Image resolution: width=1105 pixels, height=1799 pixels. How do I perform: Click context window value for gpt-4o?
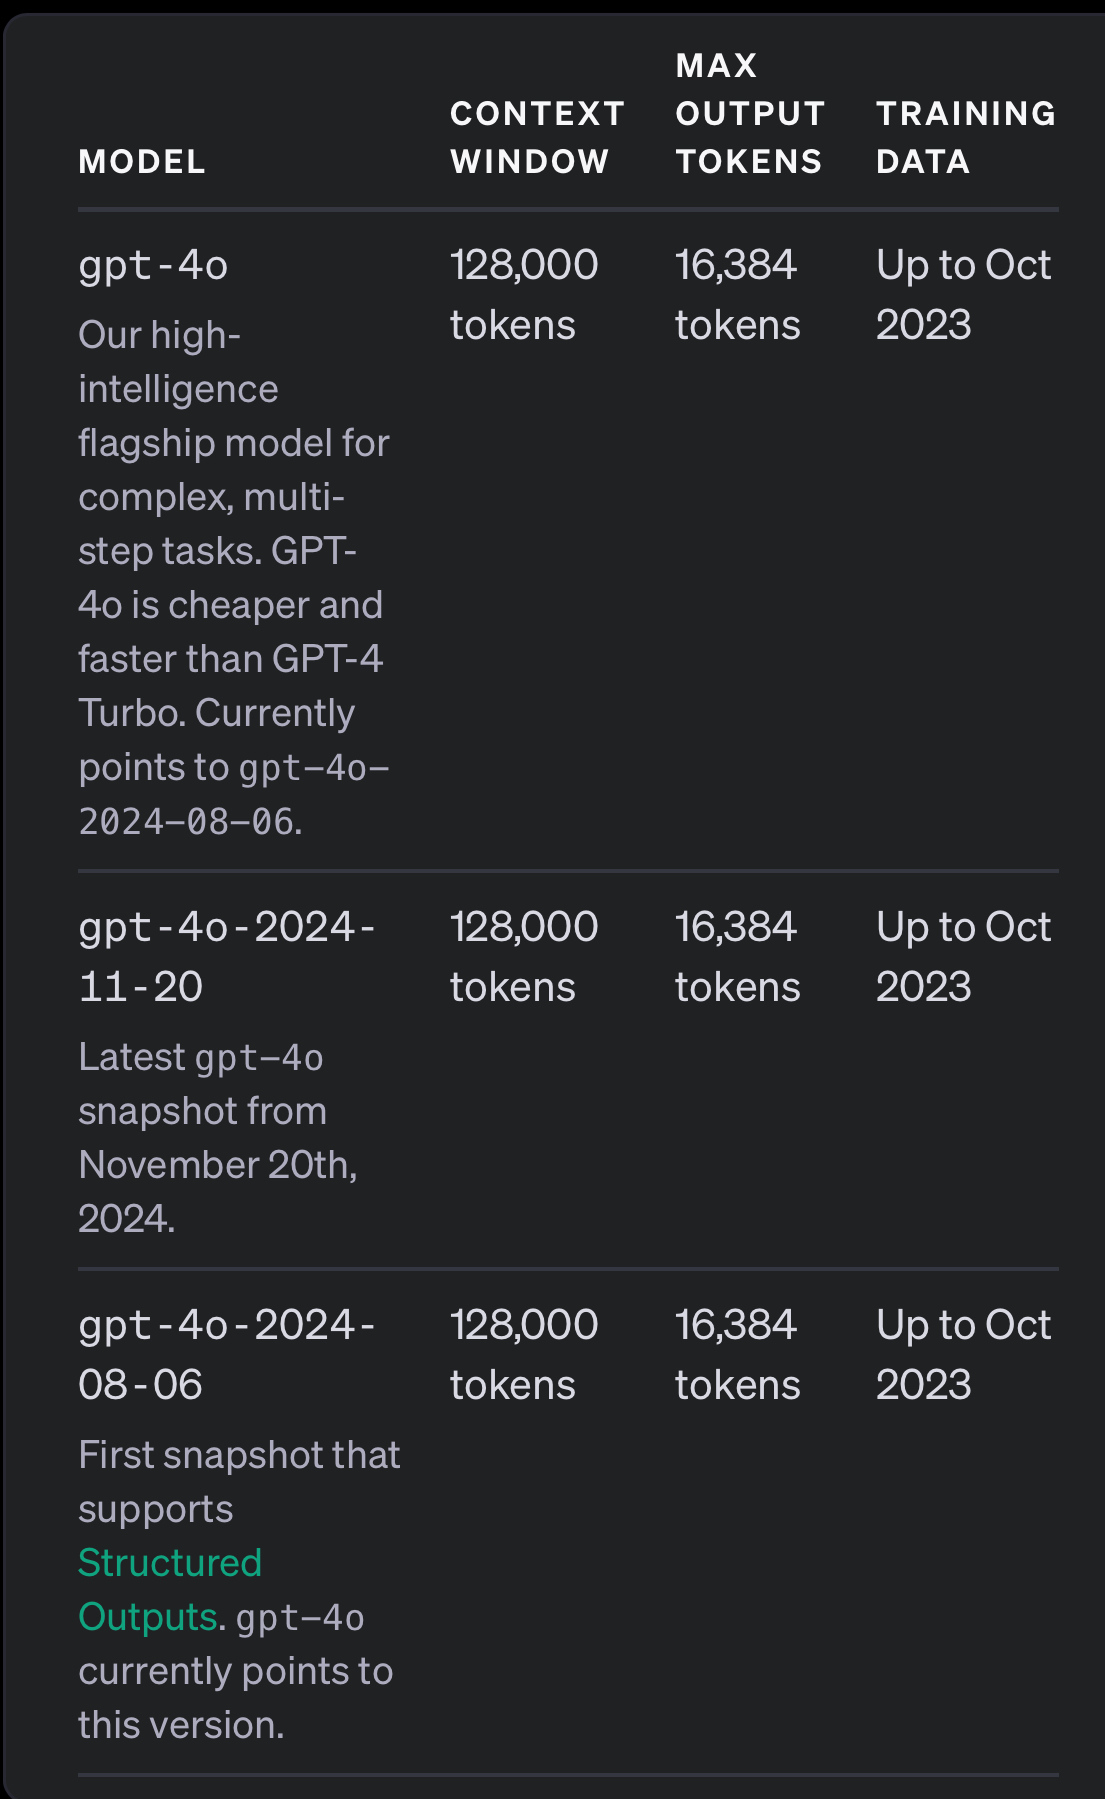click(x=523, y=295)
